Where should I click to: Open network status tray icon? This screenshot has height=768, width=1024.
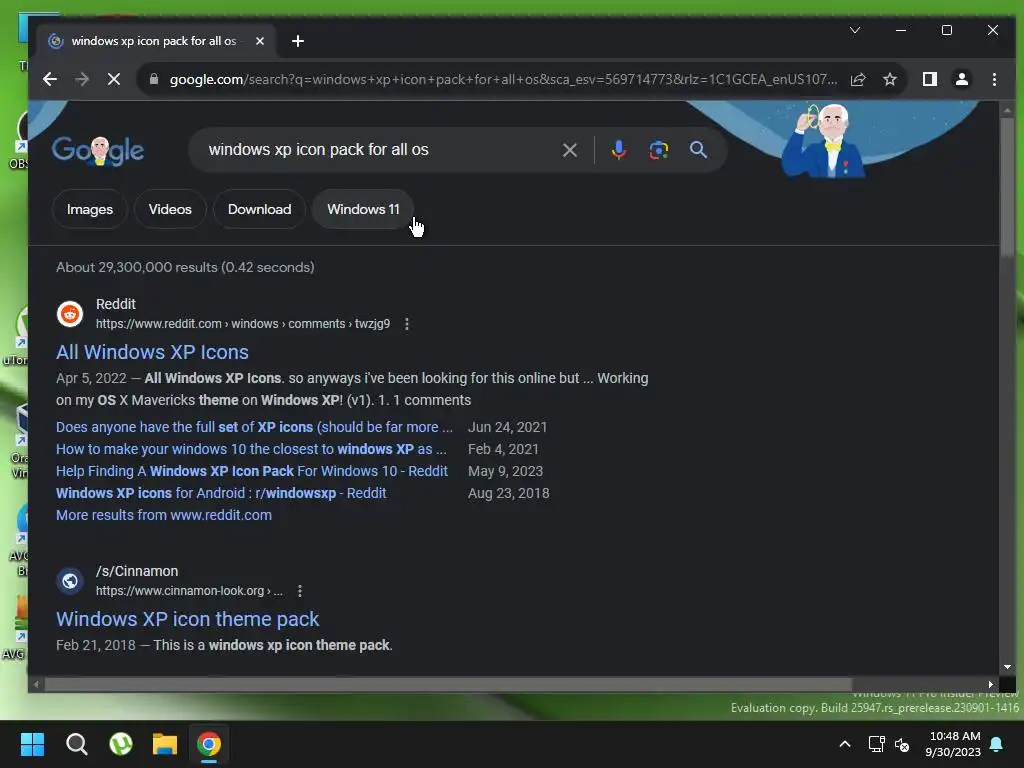(x=876, y=744)
